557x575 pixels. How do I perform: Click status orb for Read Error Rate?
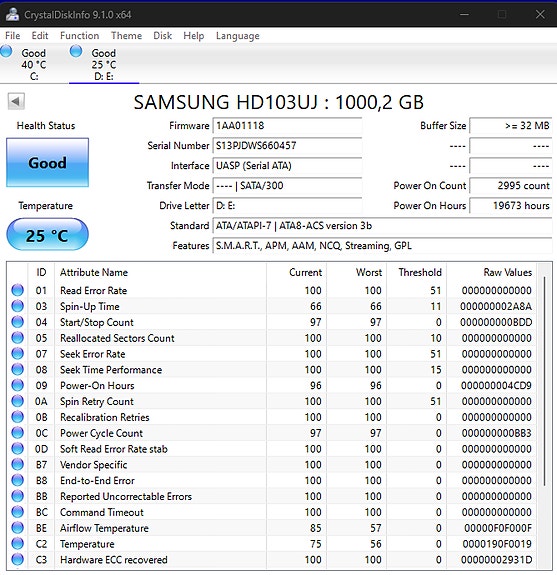point(17,290)
